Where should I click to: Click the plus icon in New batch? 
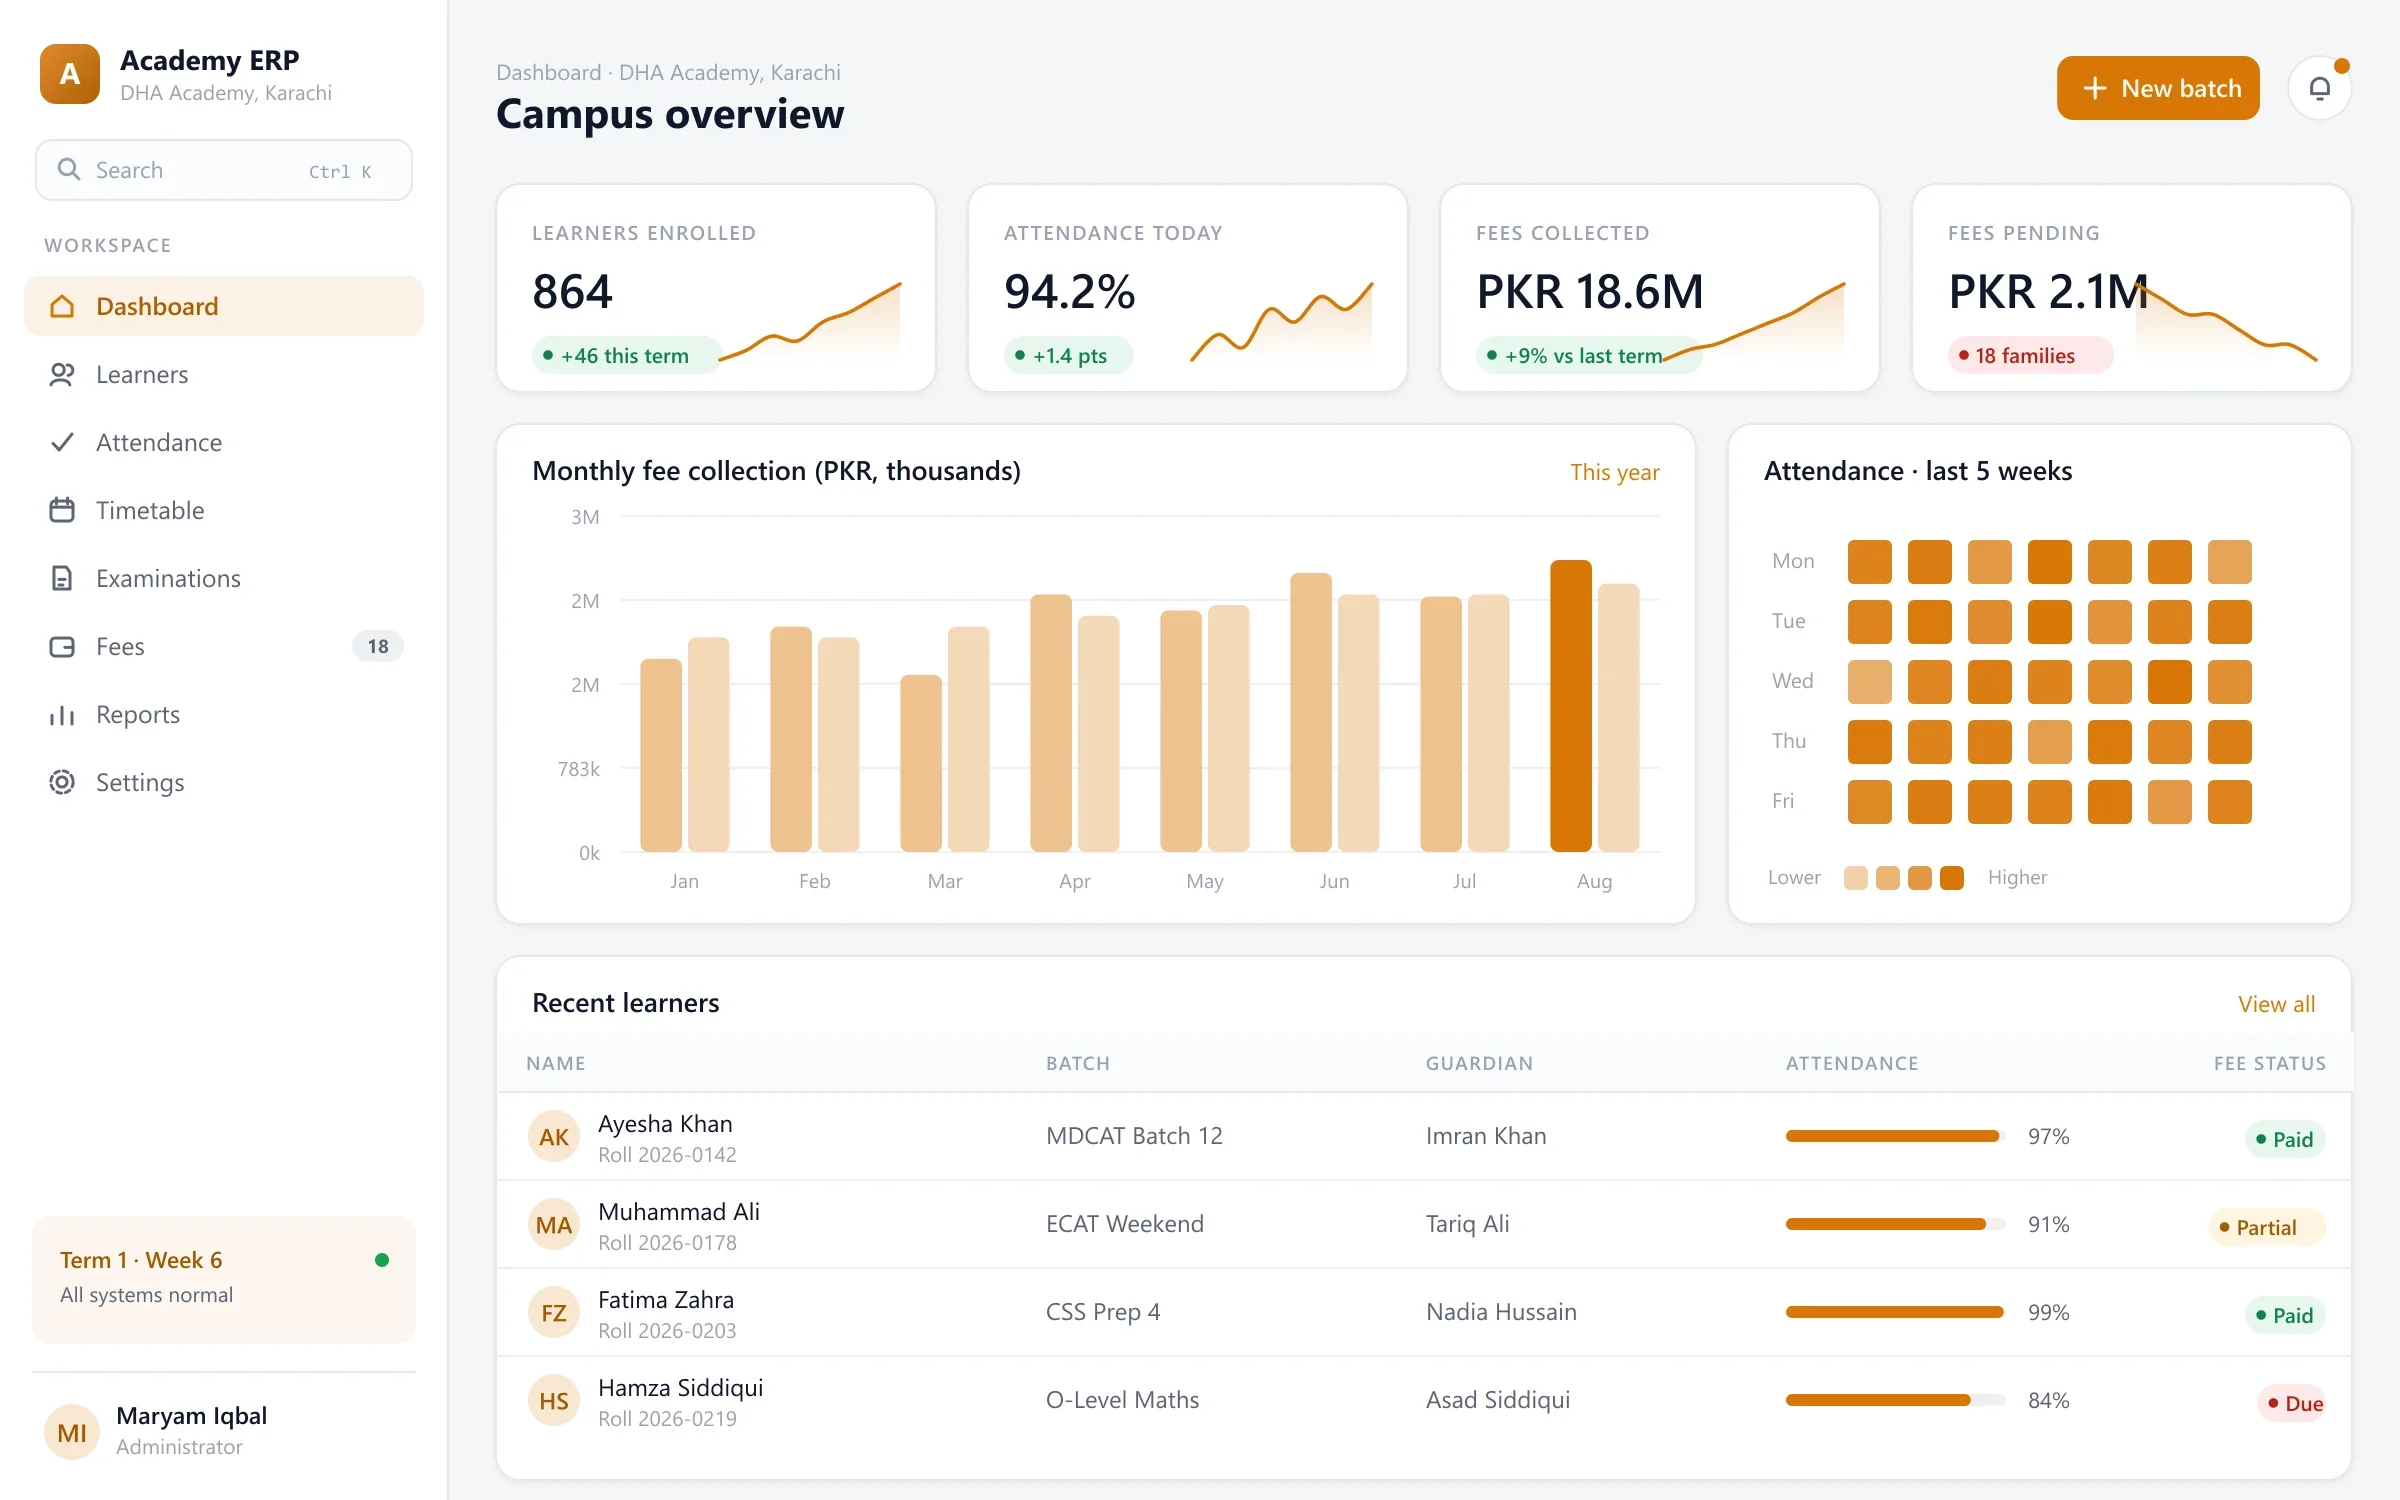point(2095,88)
